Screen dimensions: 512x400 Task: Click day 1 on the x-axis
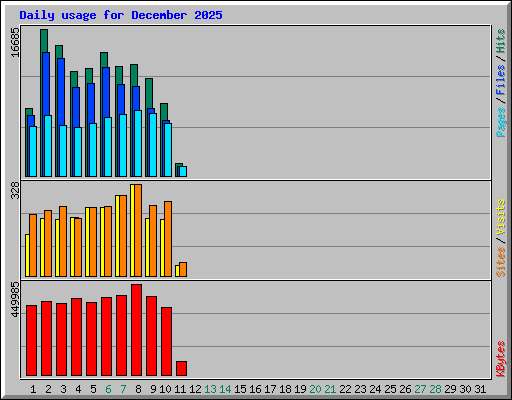(x=33, y=389)
